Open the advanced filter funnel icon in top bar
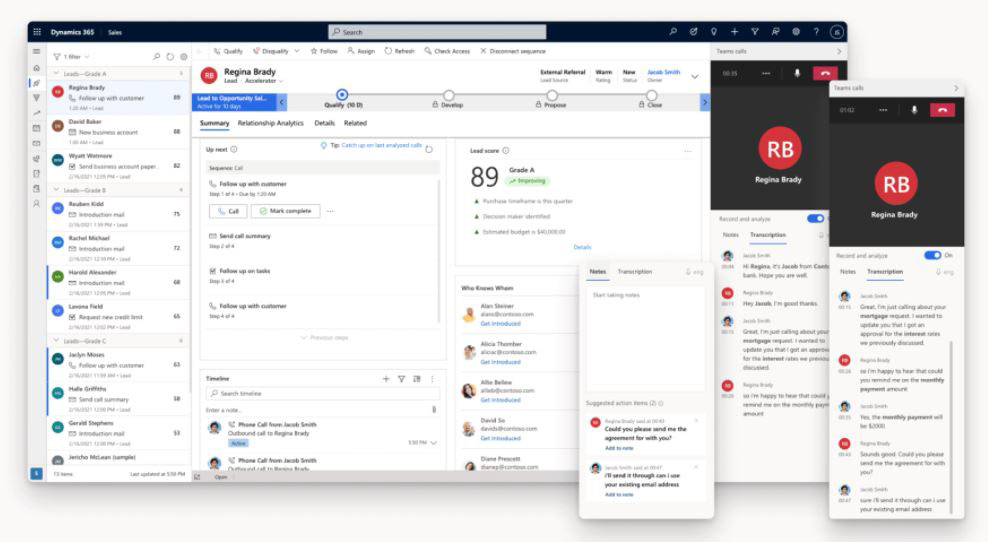988x542 pixels. 755,32
